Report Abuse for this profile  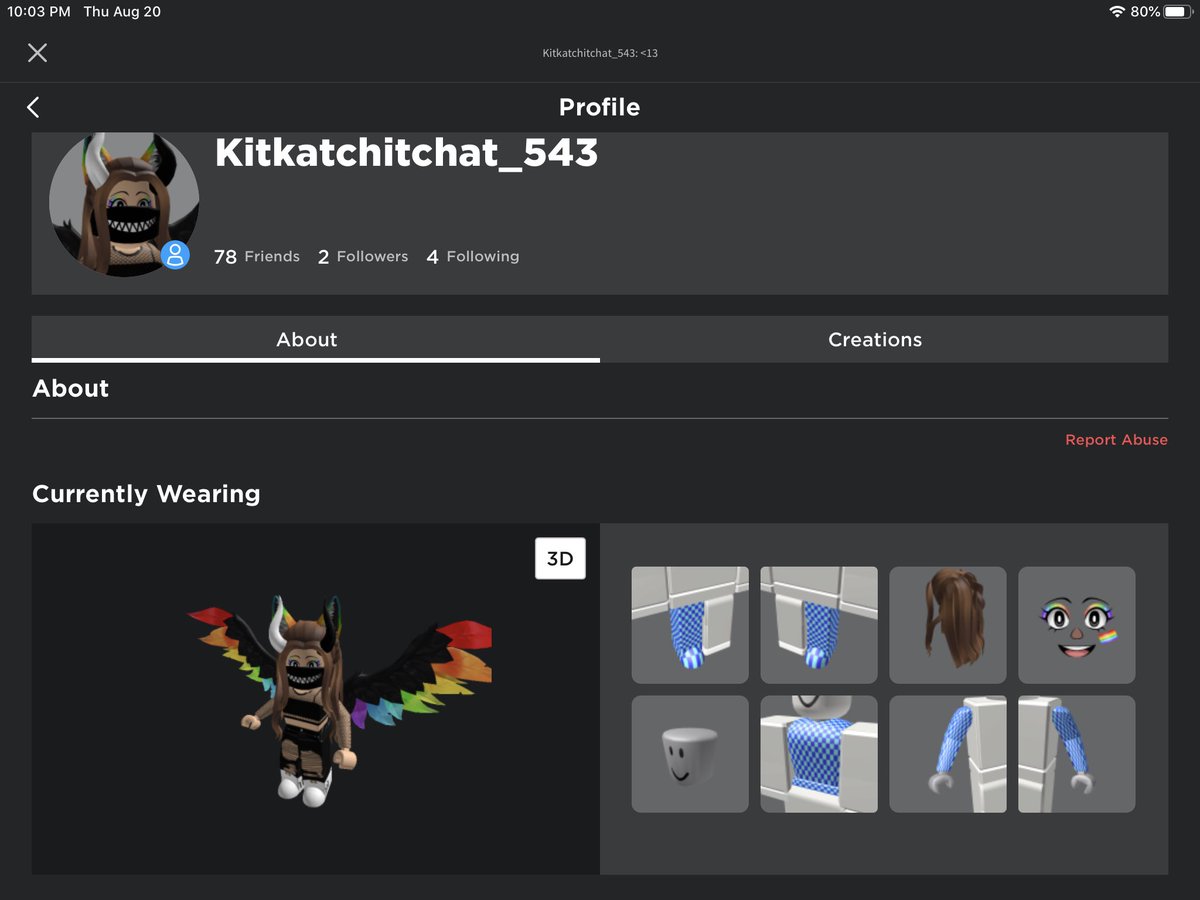pyautogui.click(x=1116, y=440)
